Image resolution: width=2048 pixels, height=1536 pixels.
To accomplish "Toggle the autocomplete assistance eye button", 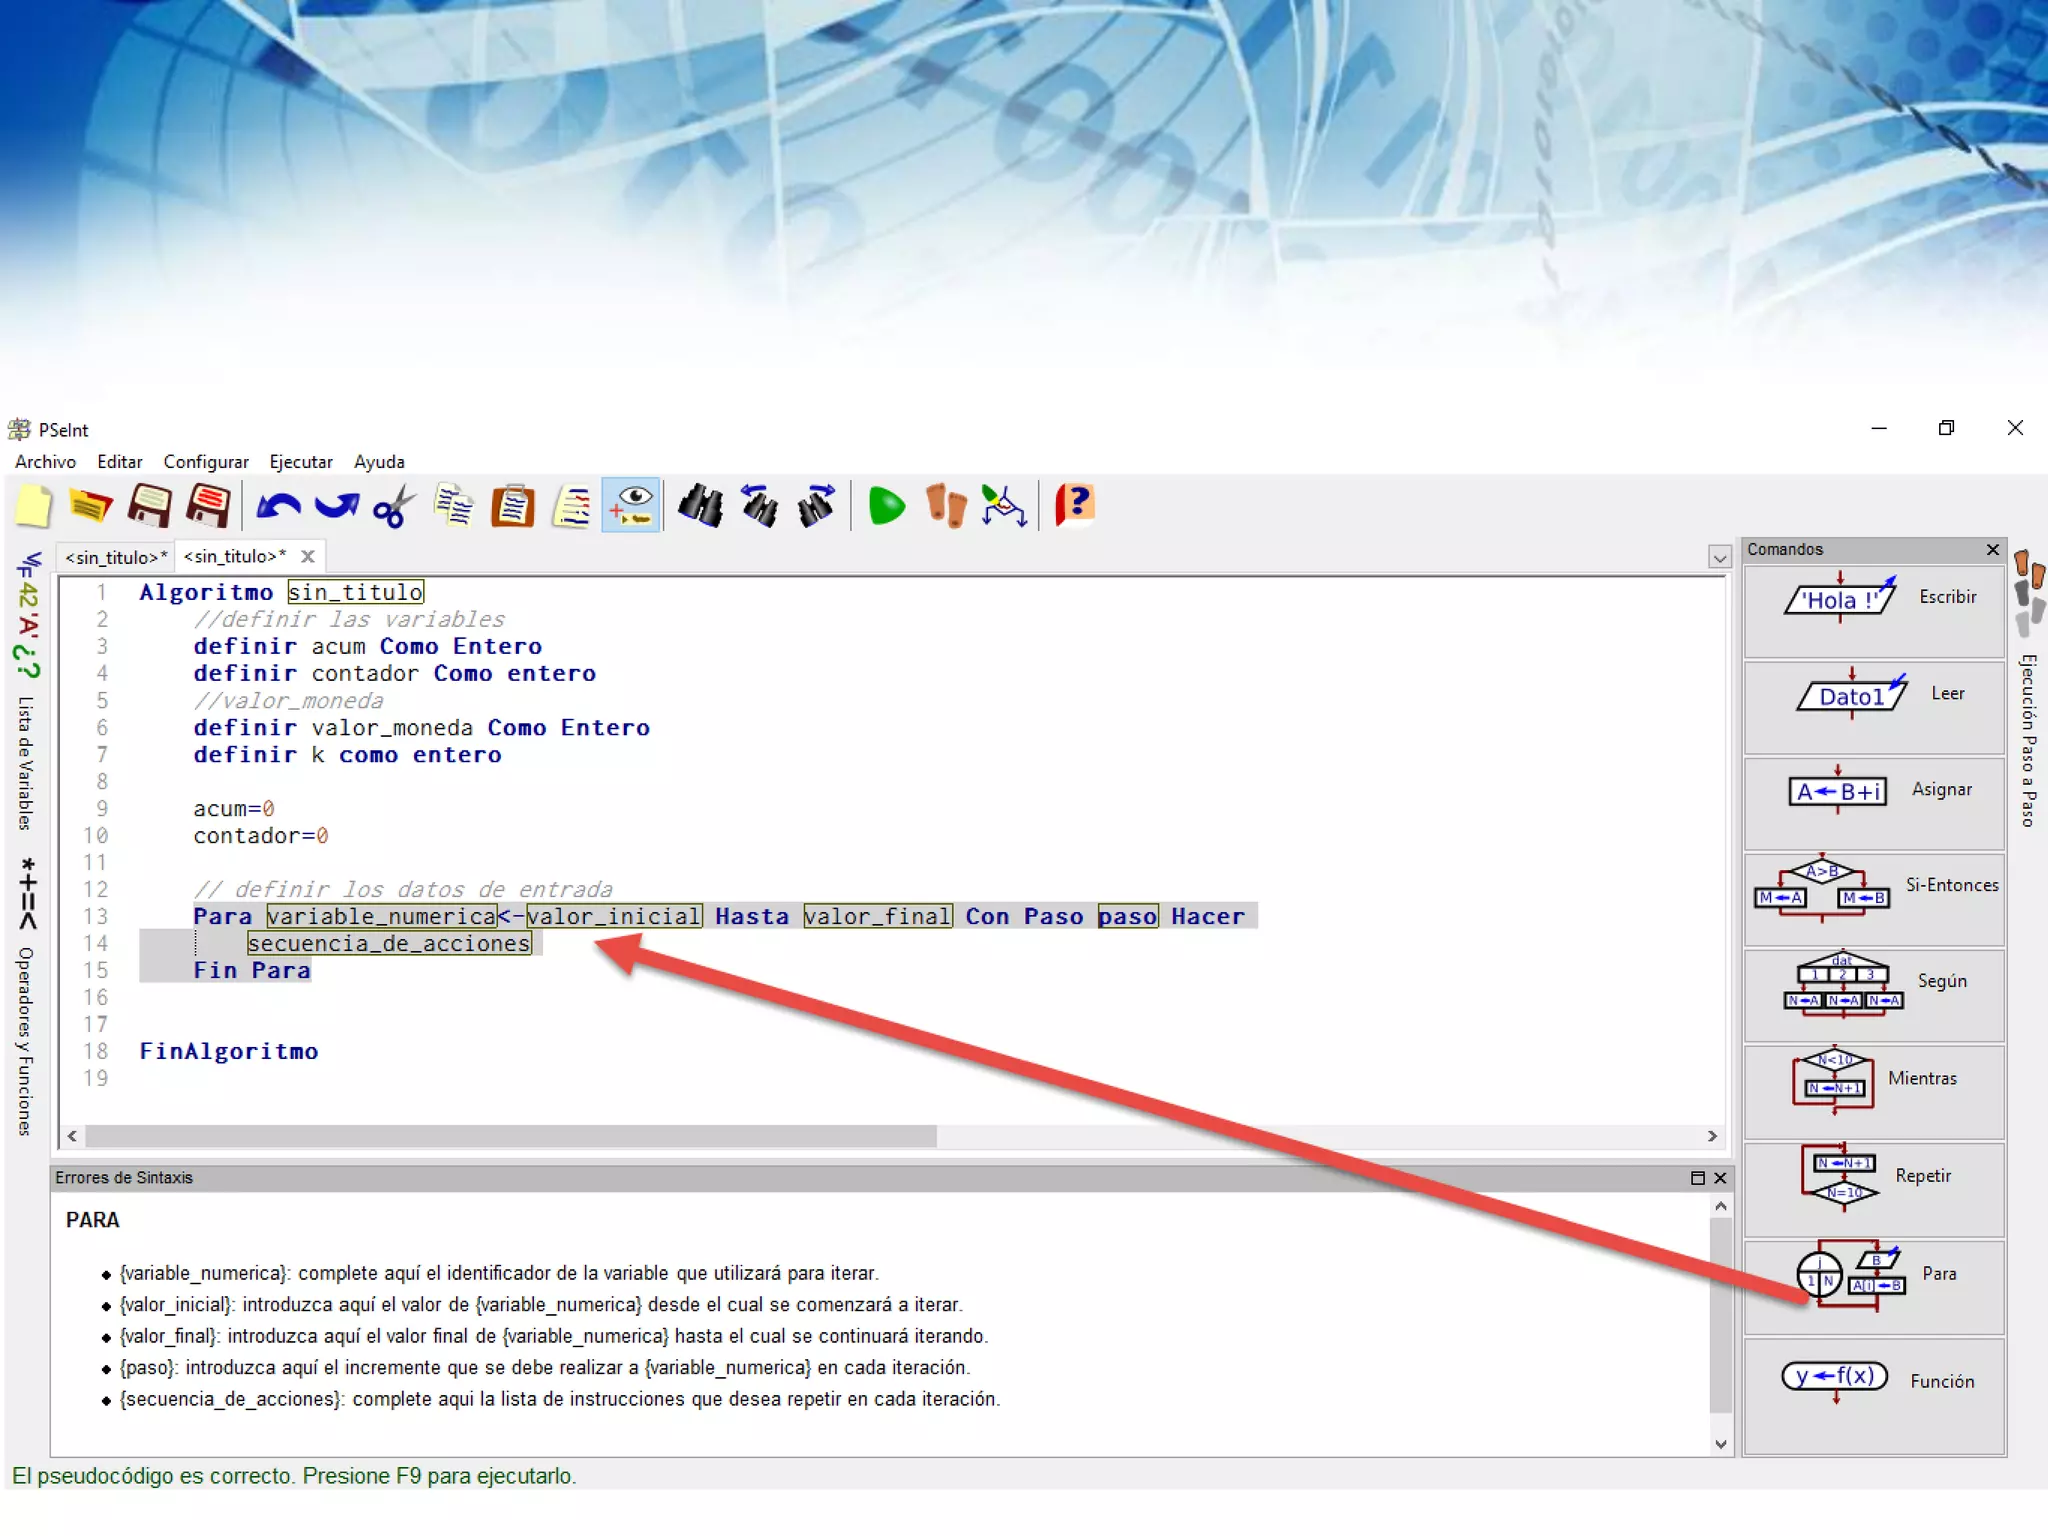I will tap(631, 506).
